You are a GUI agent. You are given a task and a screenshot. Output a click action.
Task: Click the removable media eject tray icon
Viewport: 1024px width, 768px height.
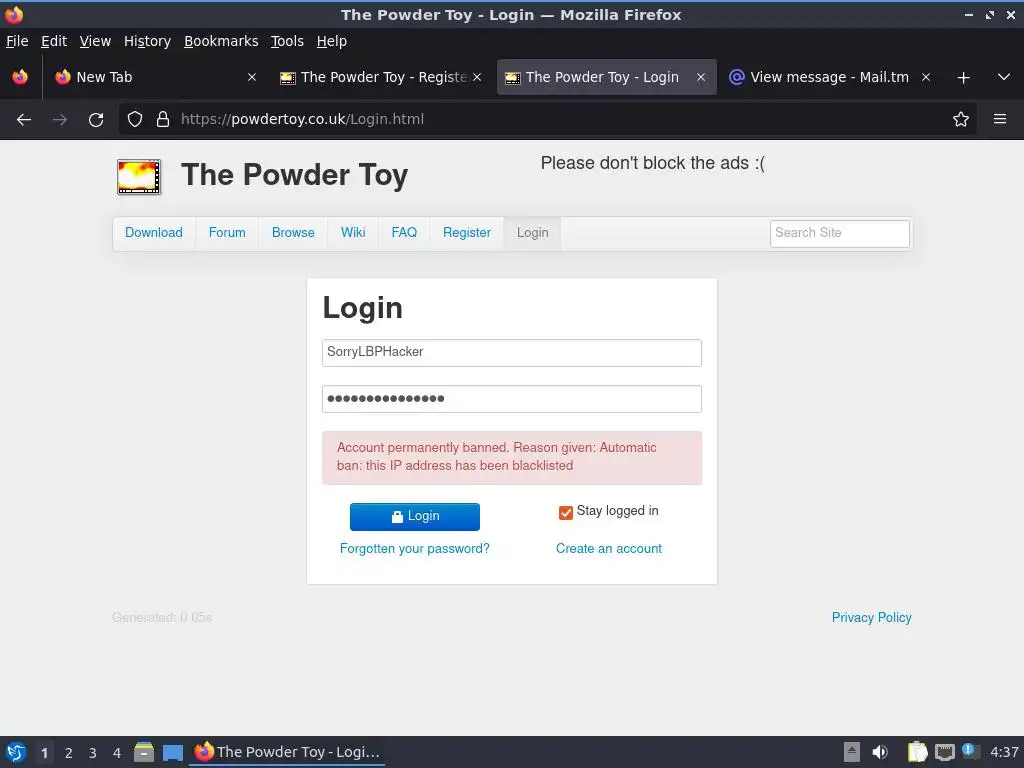click(852, 752)
